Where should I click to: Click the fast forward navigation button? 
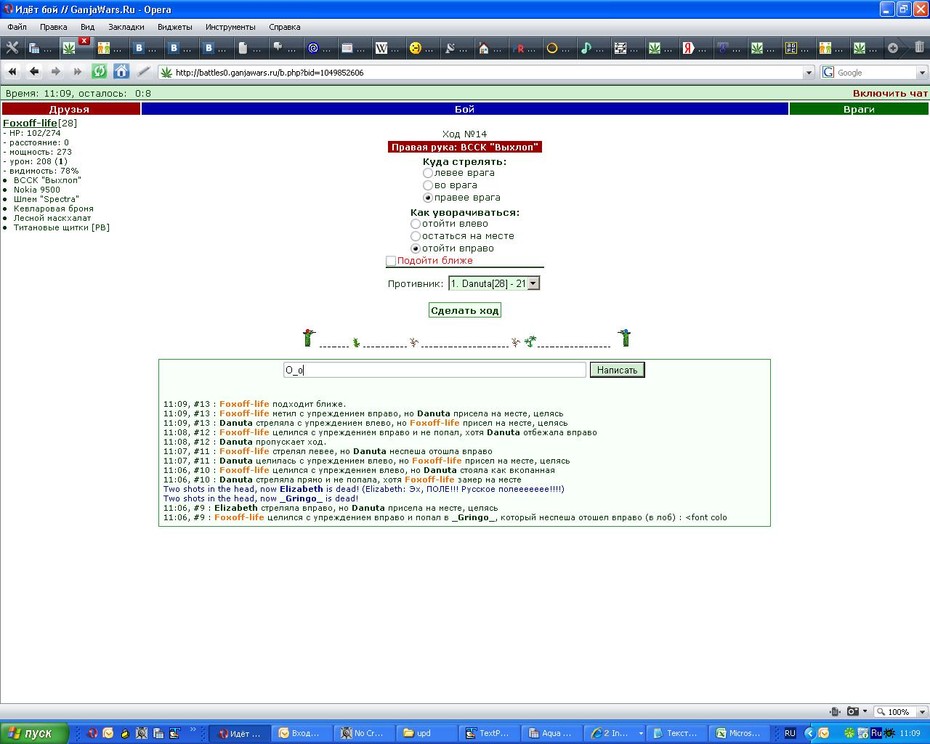pyautogui.click(x=77, y=72)
